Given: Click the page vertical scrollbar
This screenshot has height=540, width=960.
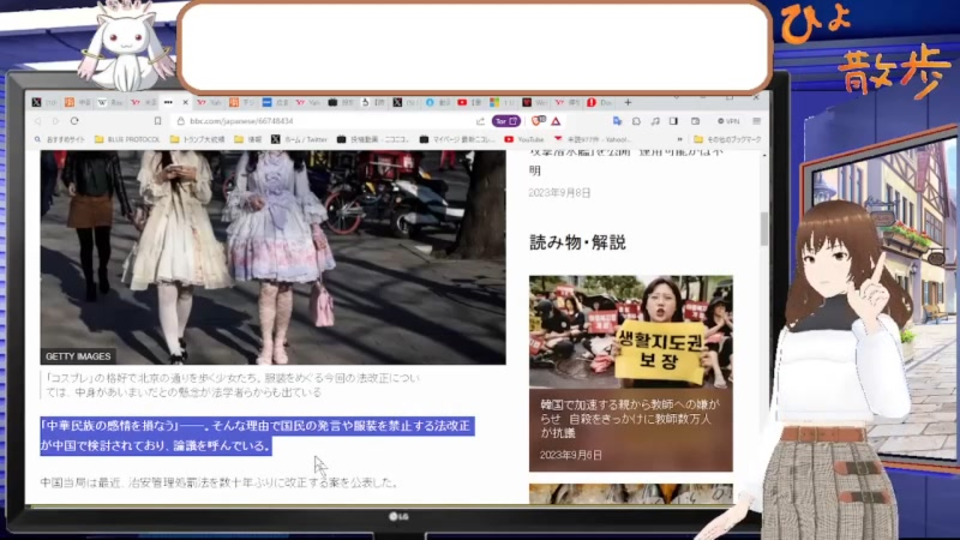Looking at the screenshot, I should click(764, 230).
